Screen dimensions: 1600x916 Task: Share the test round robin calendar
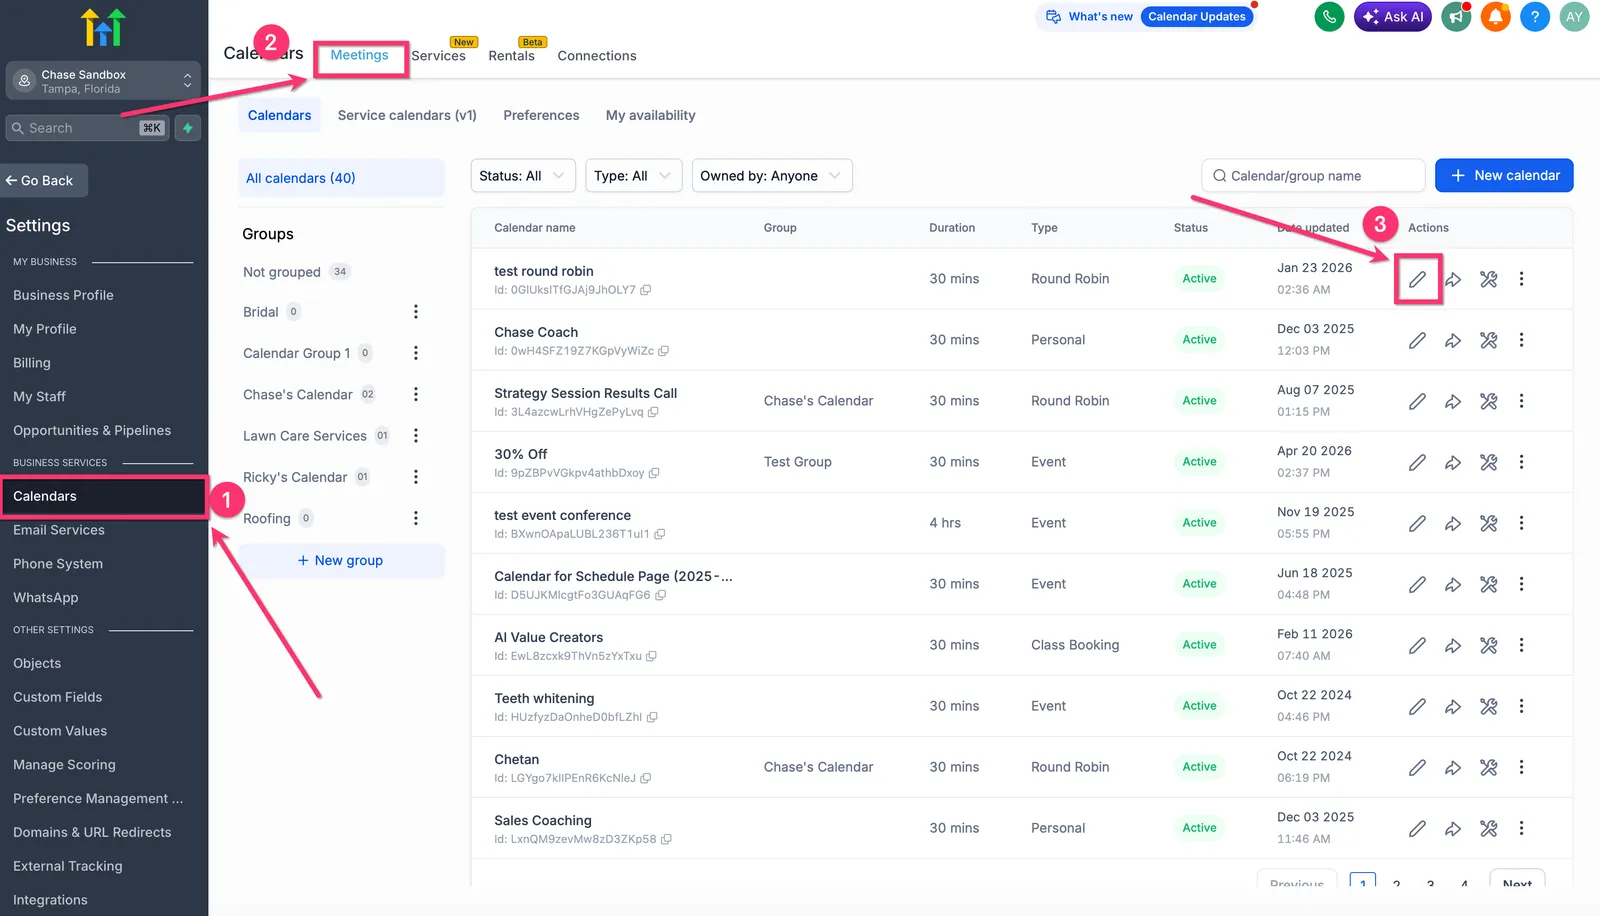click(1453, 279)
